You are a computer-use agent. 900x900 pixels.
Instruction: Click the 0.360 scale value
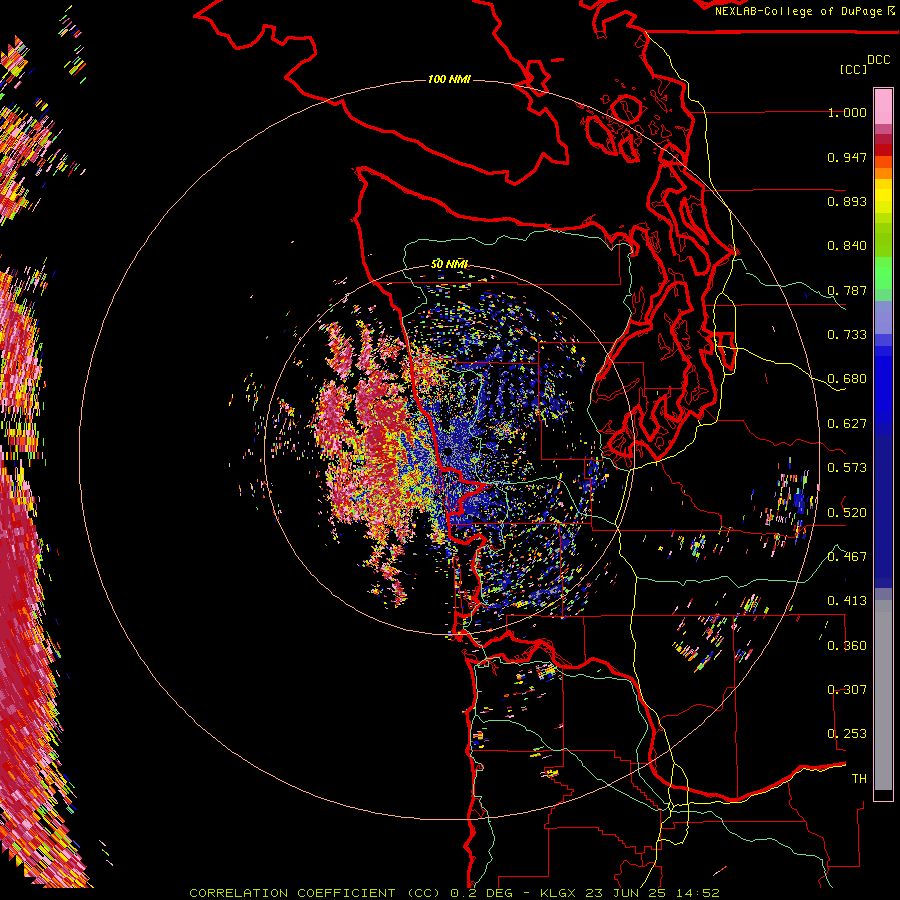coord(847,646)
